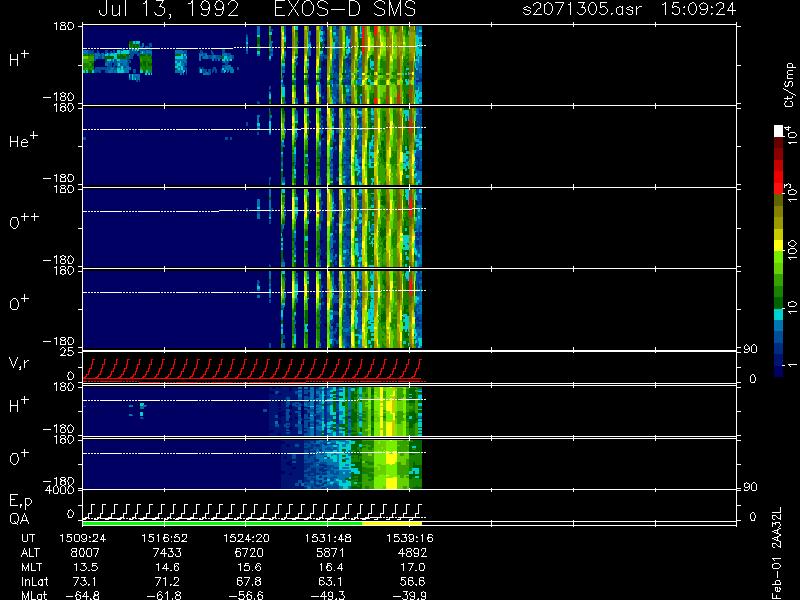
Task: Click the UT value "1539:16"
Action: 410,538
